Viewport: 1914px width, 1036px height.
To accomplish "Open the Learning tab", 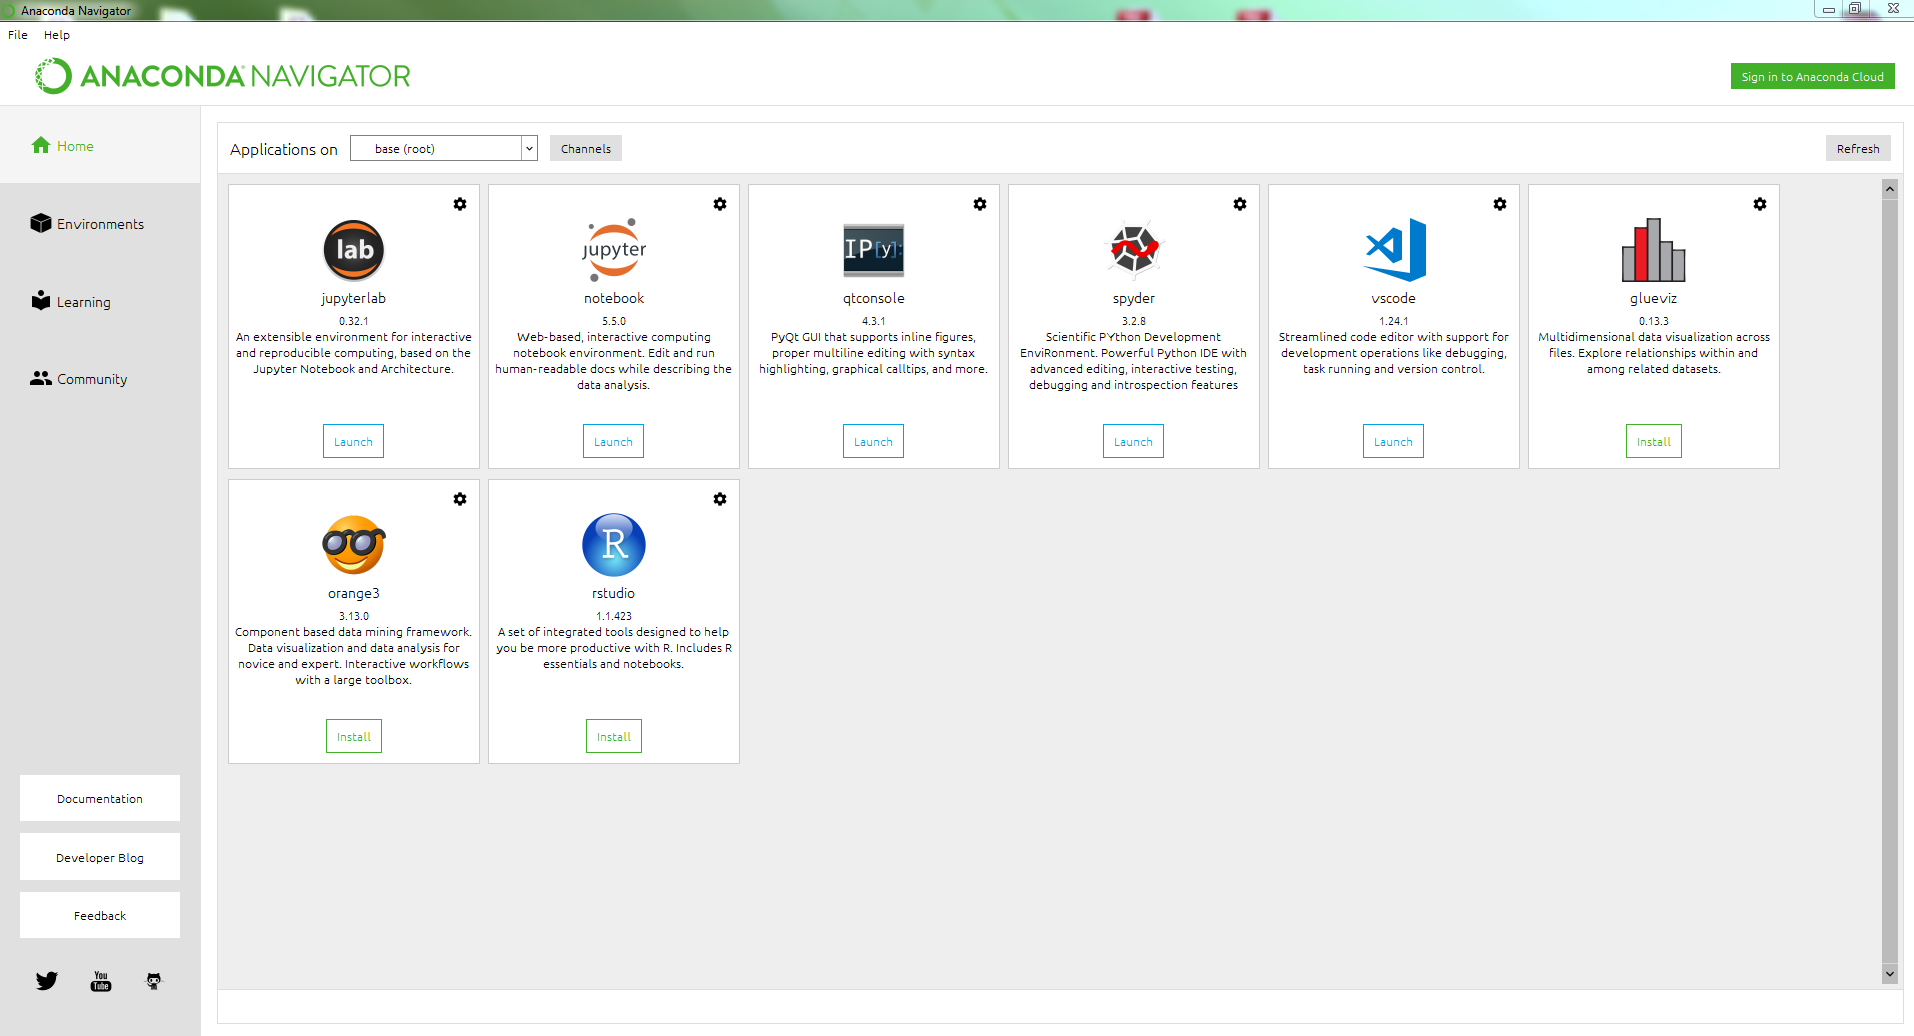I will click(71, 302).
